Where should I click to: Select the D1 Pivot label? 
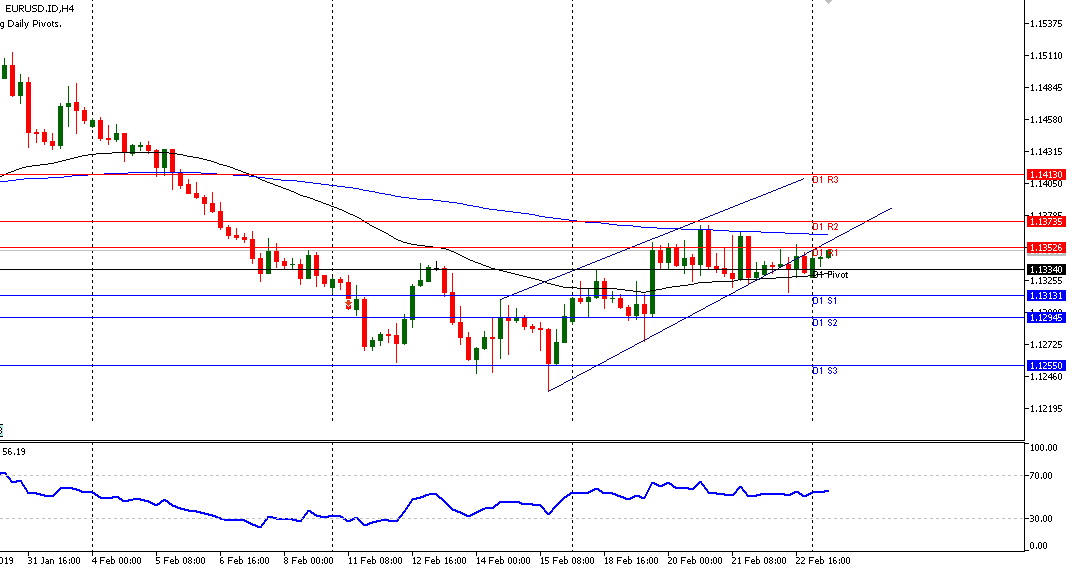coord(830,275)
